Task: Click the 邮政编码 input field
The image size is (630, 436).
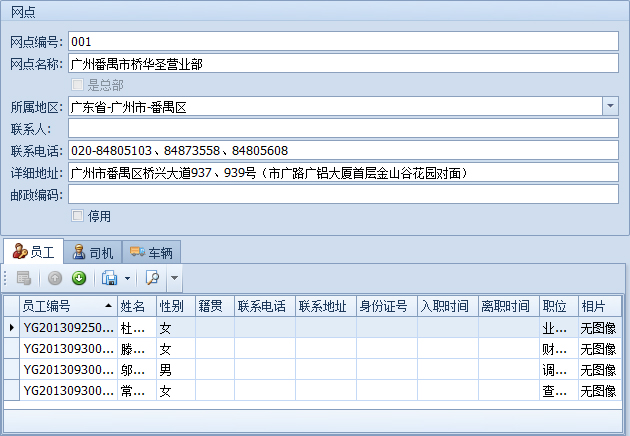Action: pyautogui.click(x=343, y=194)
